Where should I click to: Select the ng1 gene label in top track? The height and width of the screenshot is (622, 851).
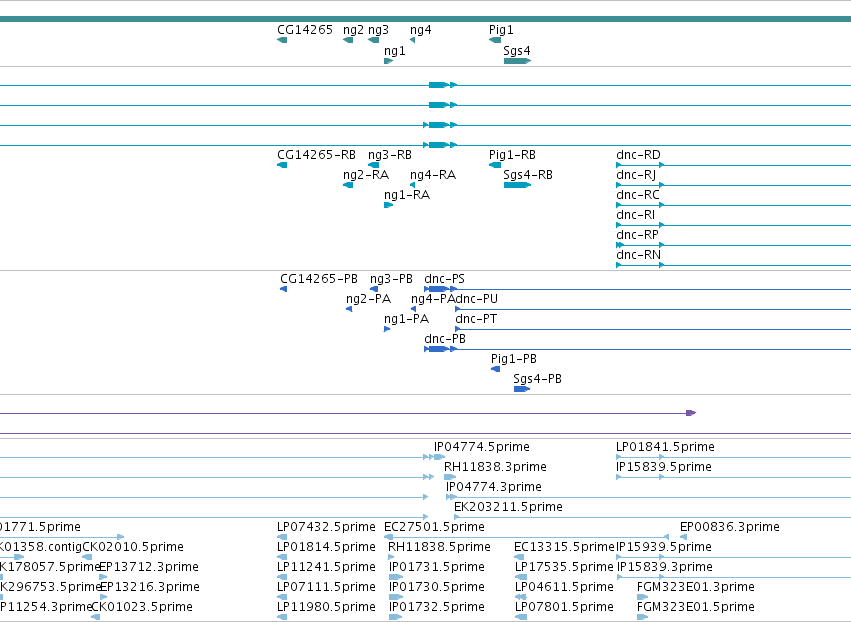pos(395,51)
